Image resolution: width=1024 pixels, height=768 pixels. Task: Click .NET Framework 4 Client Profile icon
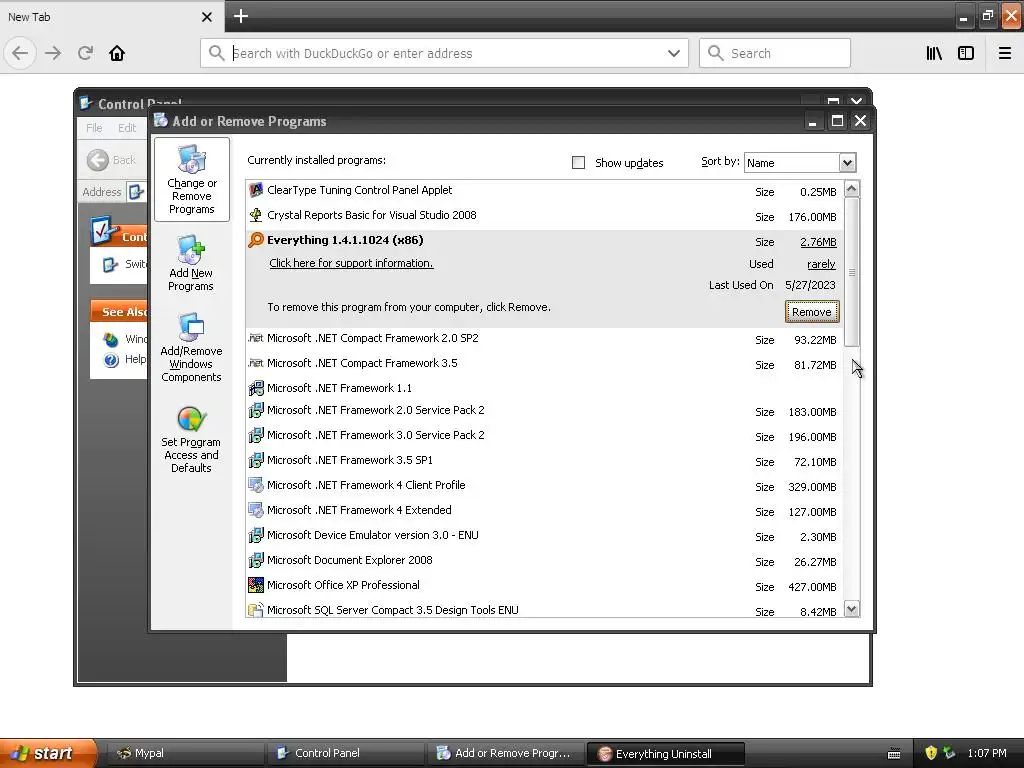pyautogui.click(x=256, y=485)
